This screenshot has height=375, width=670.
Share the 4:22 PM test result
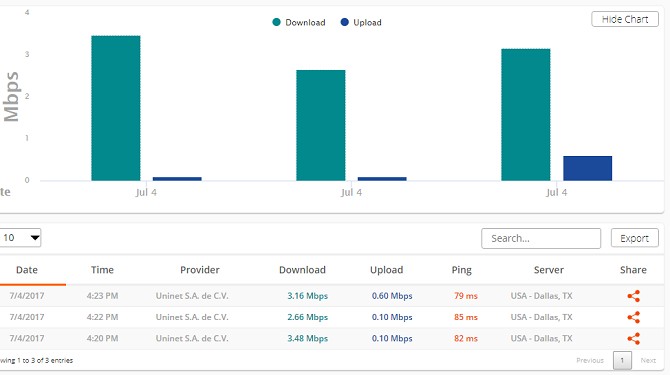633,317
